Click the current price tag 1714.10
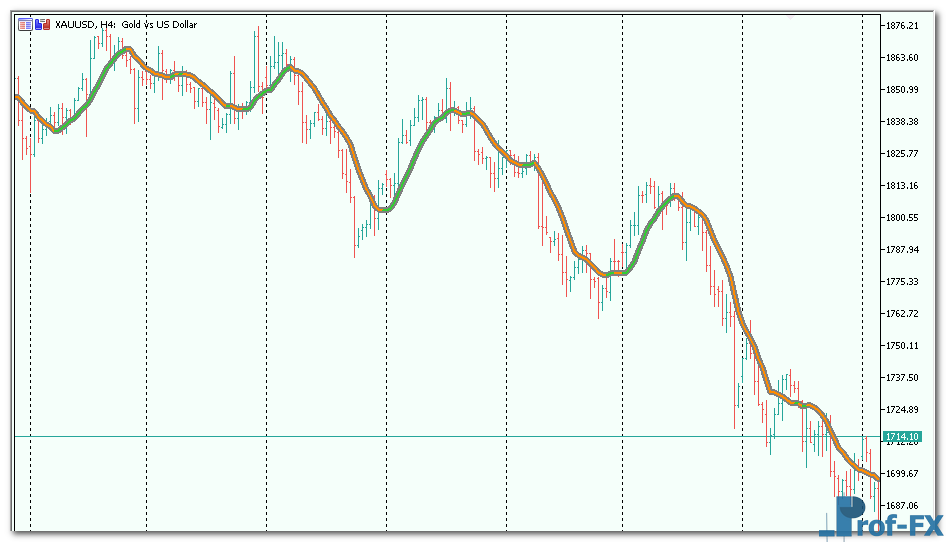 coord(901,437)
